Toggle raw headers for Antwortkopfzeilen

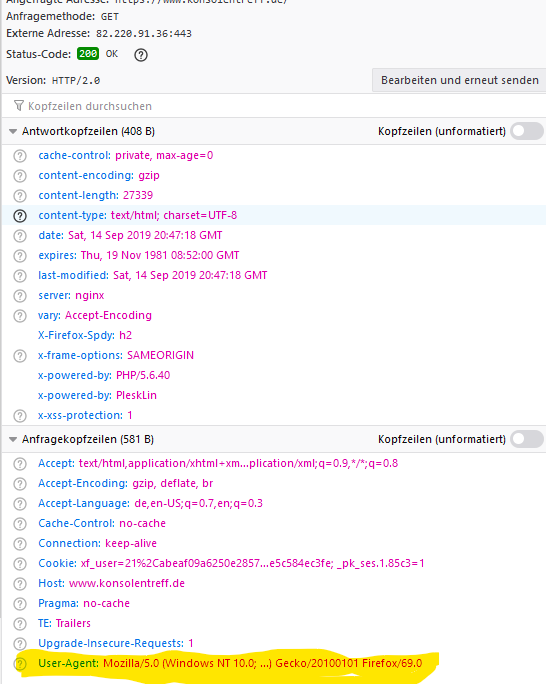(x=527, y=131)
